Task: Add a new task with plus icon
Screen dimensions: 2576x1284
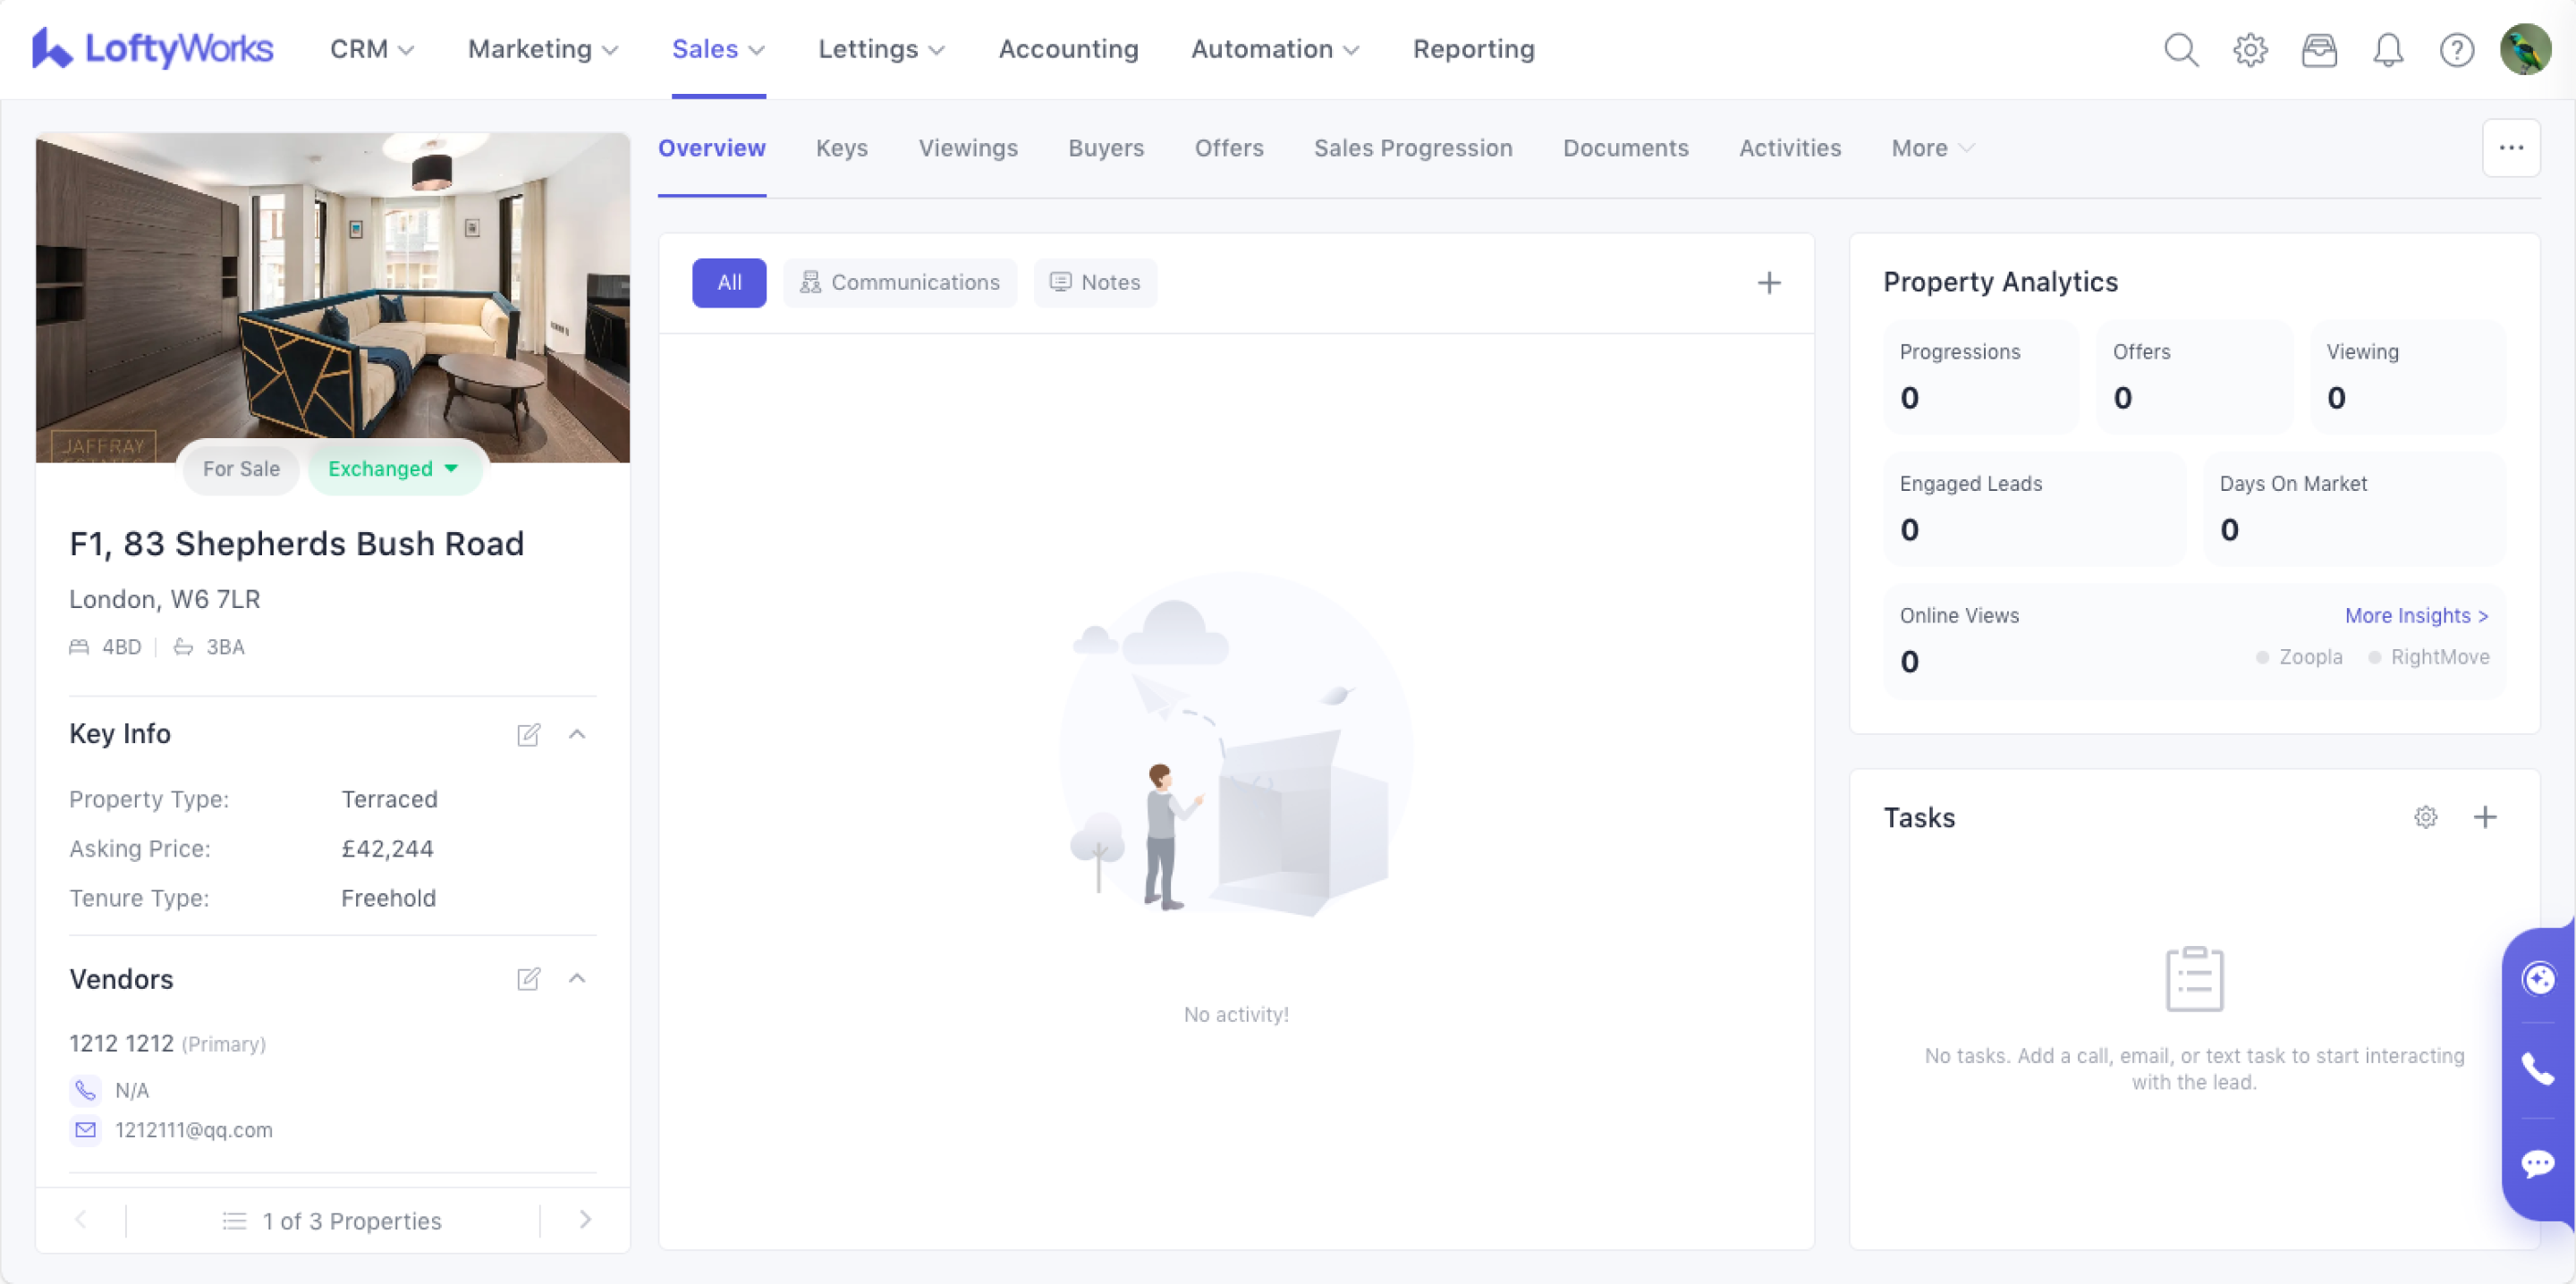Action: [x=2484, y=817]
